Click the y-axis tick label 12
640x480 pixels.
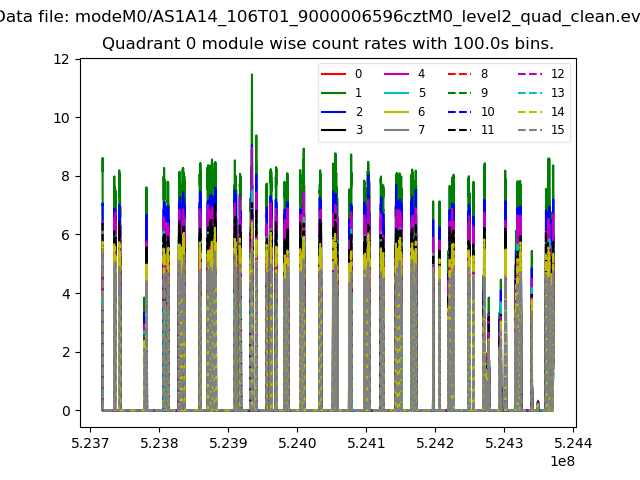click(61, 59)
